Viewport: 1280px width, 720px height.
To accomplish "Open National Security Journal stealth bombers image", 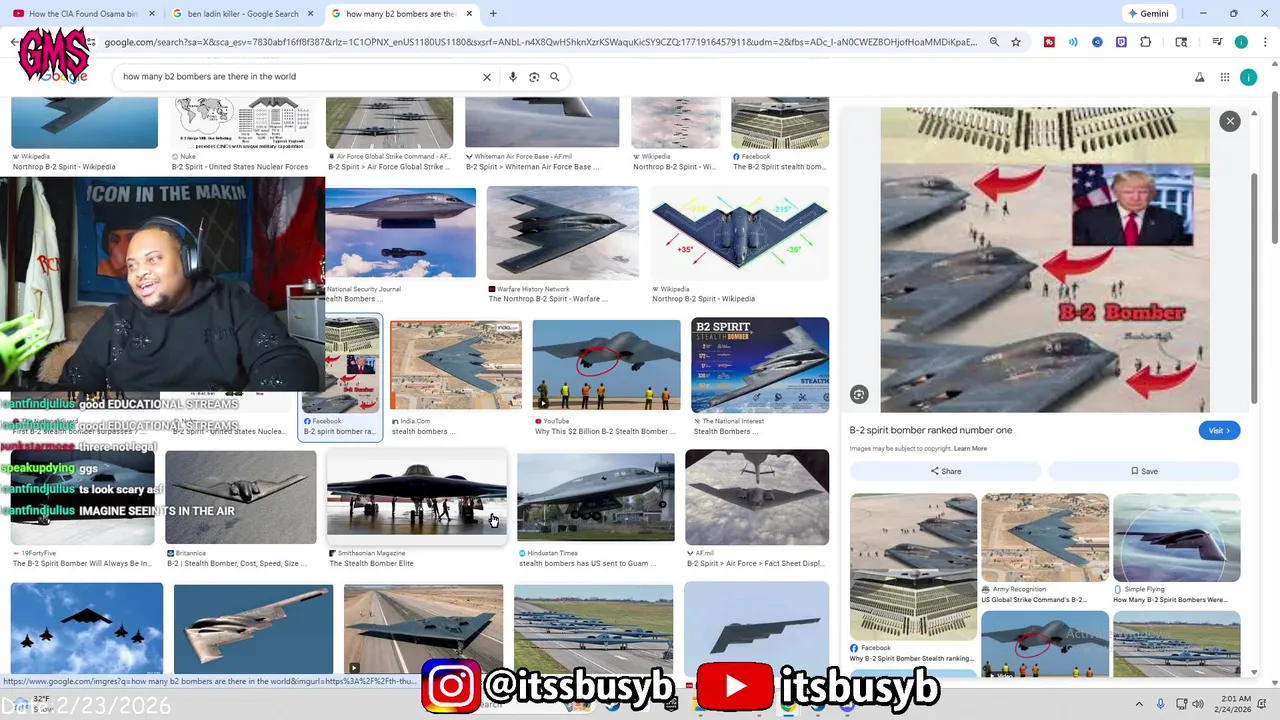I will [400, 233].
